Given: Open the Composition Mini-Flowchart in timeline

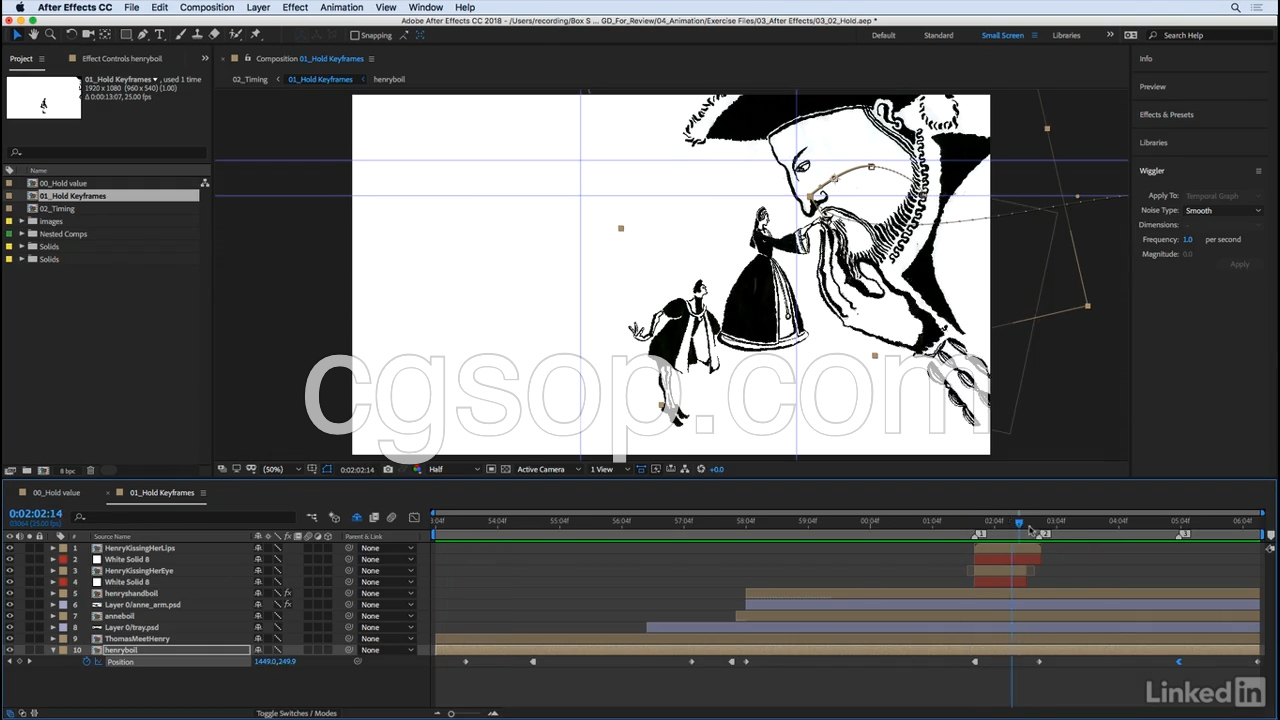Looking at the screenshot, I should 312,518.
